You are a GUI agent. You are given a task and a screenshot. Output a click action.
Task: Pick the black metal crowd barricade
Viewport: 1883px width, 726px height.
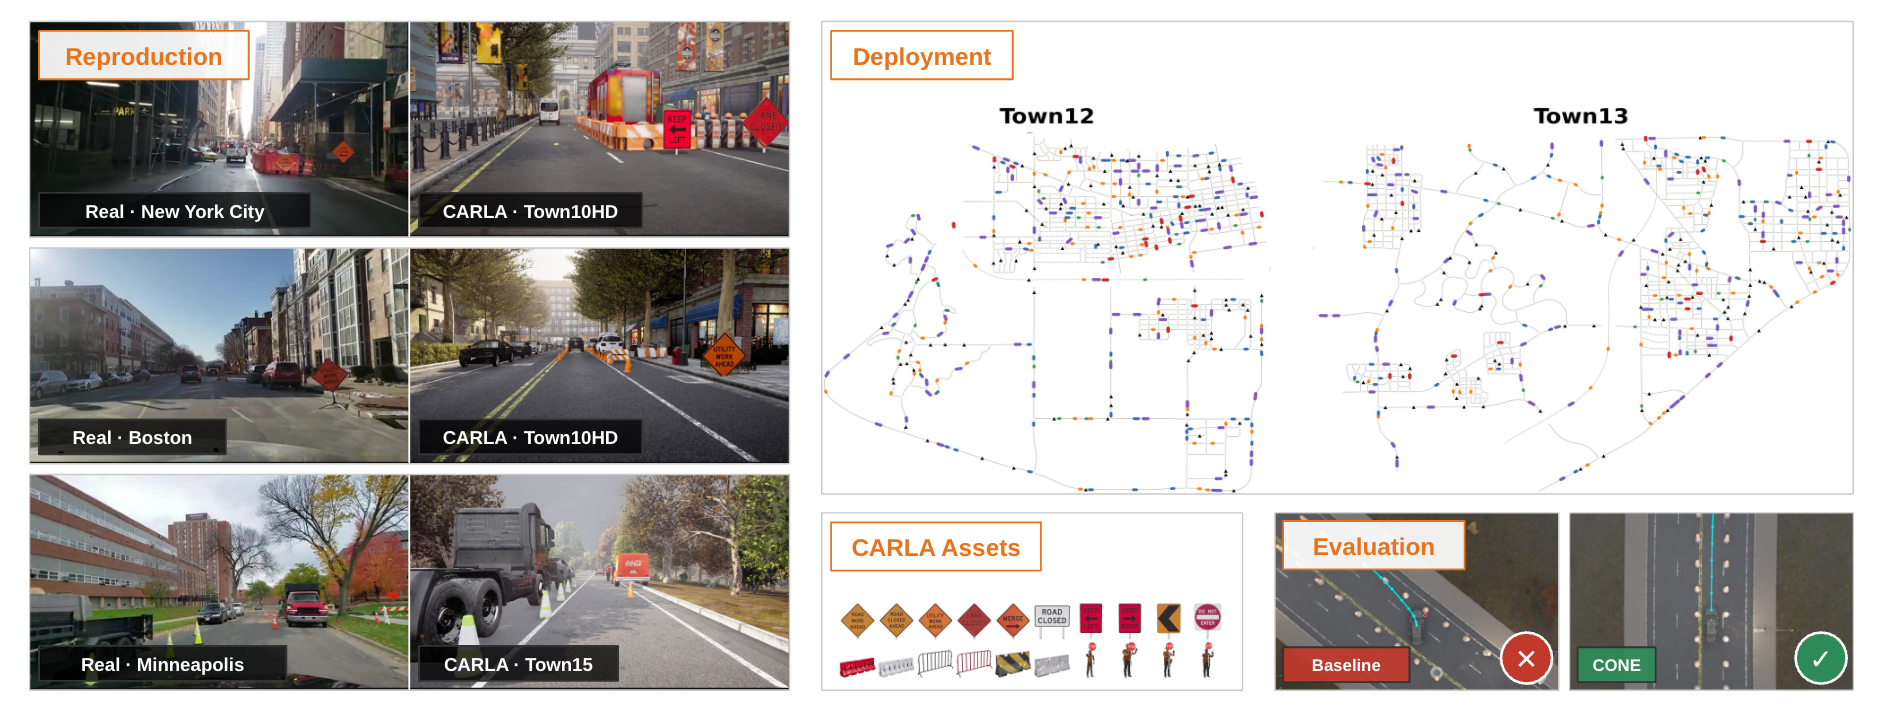(x=935, y=663)
